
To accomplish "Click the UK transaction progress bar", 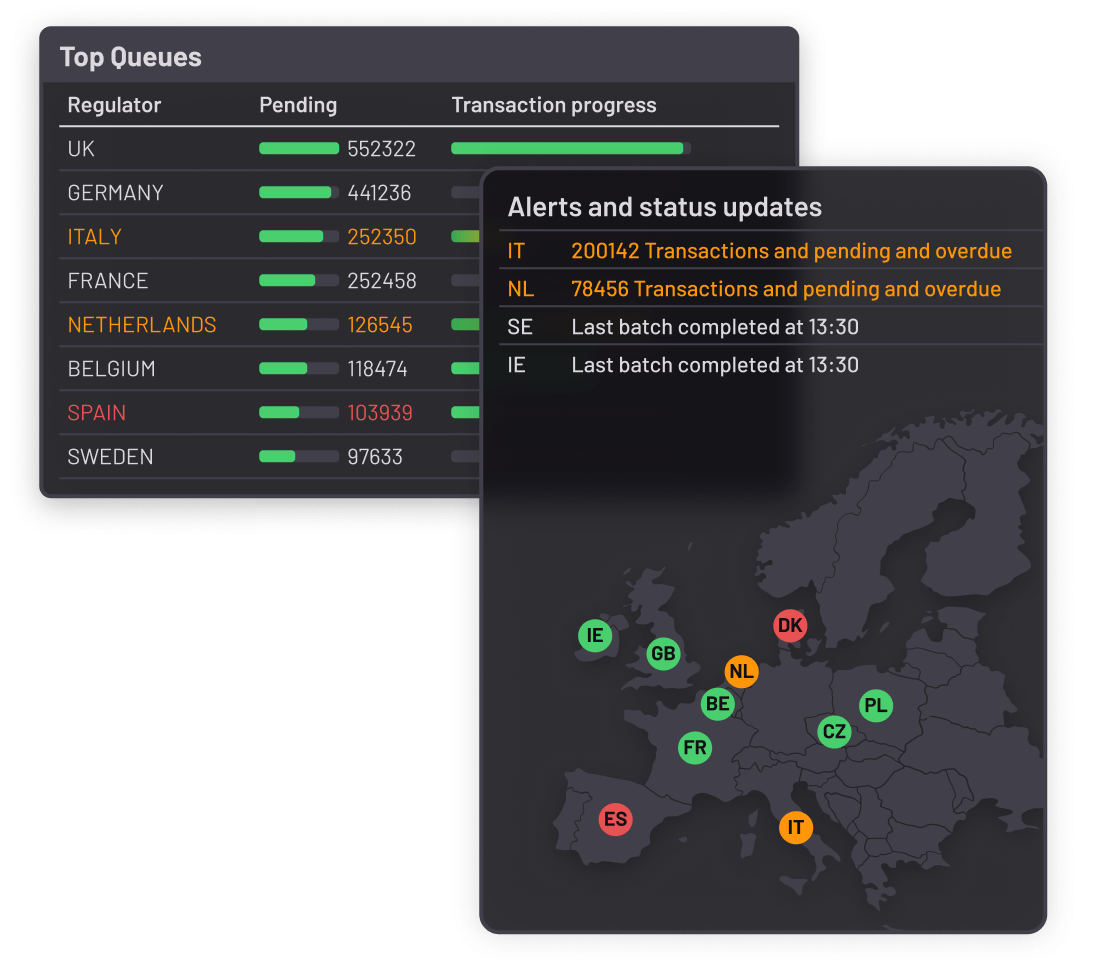I will 567,148.
